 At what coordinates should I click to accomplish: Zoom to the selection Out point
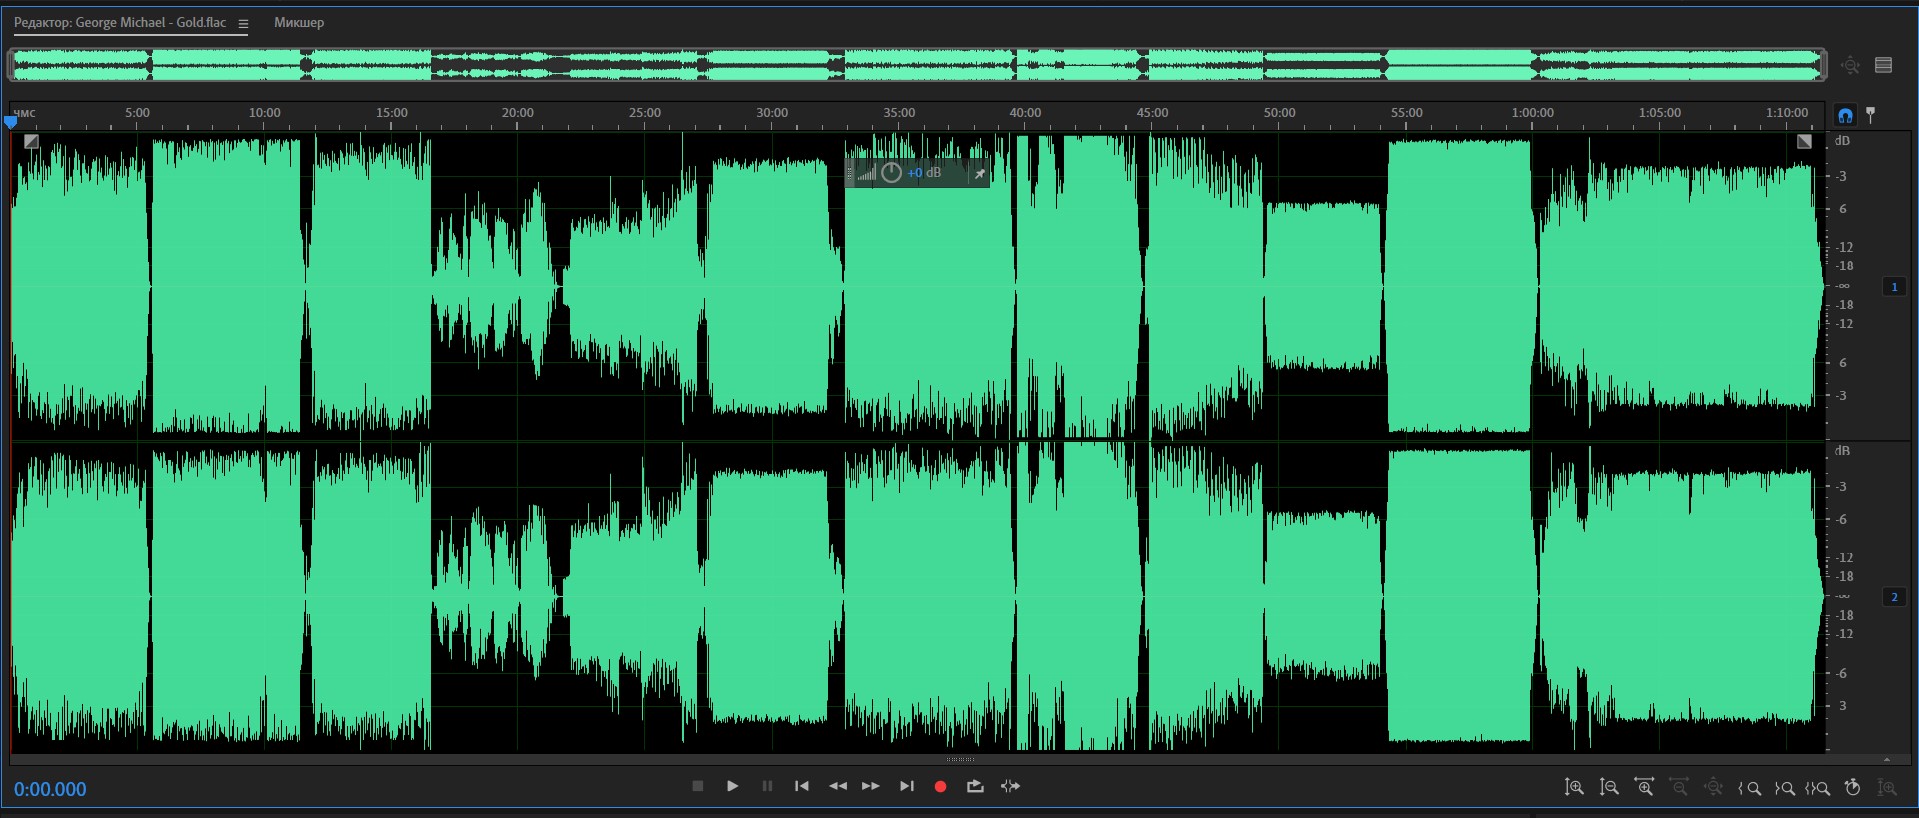(1784, 788)
